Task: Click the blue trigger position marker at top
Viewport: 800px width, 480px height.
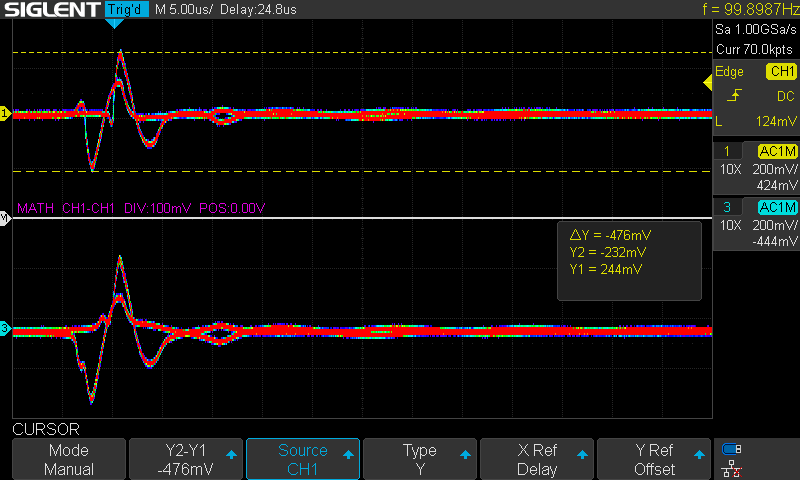Action: coord(114,23)
